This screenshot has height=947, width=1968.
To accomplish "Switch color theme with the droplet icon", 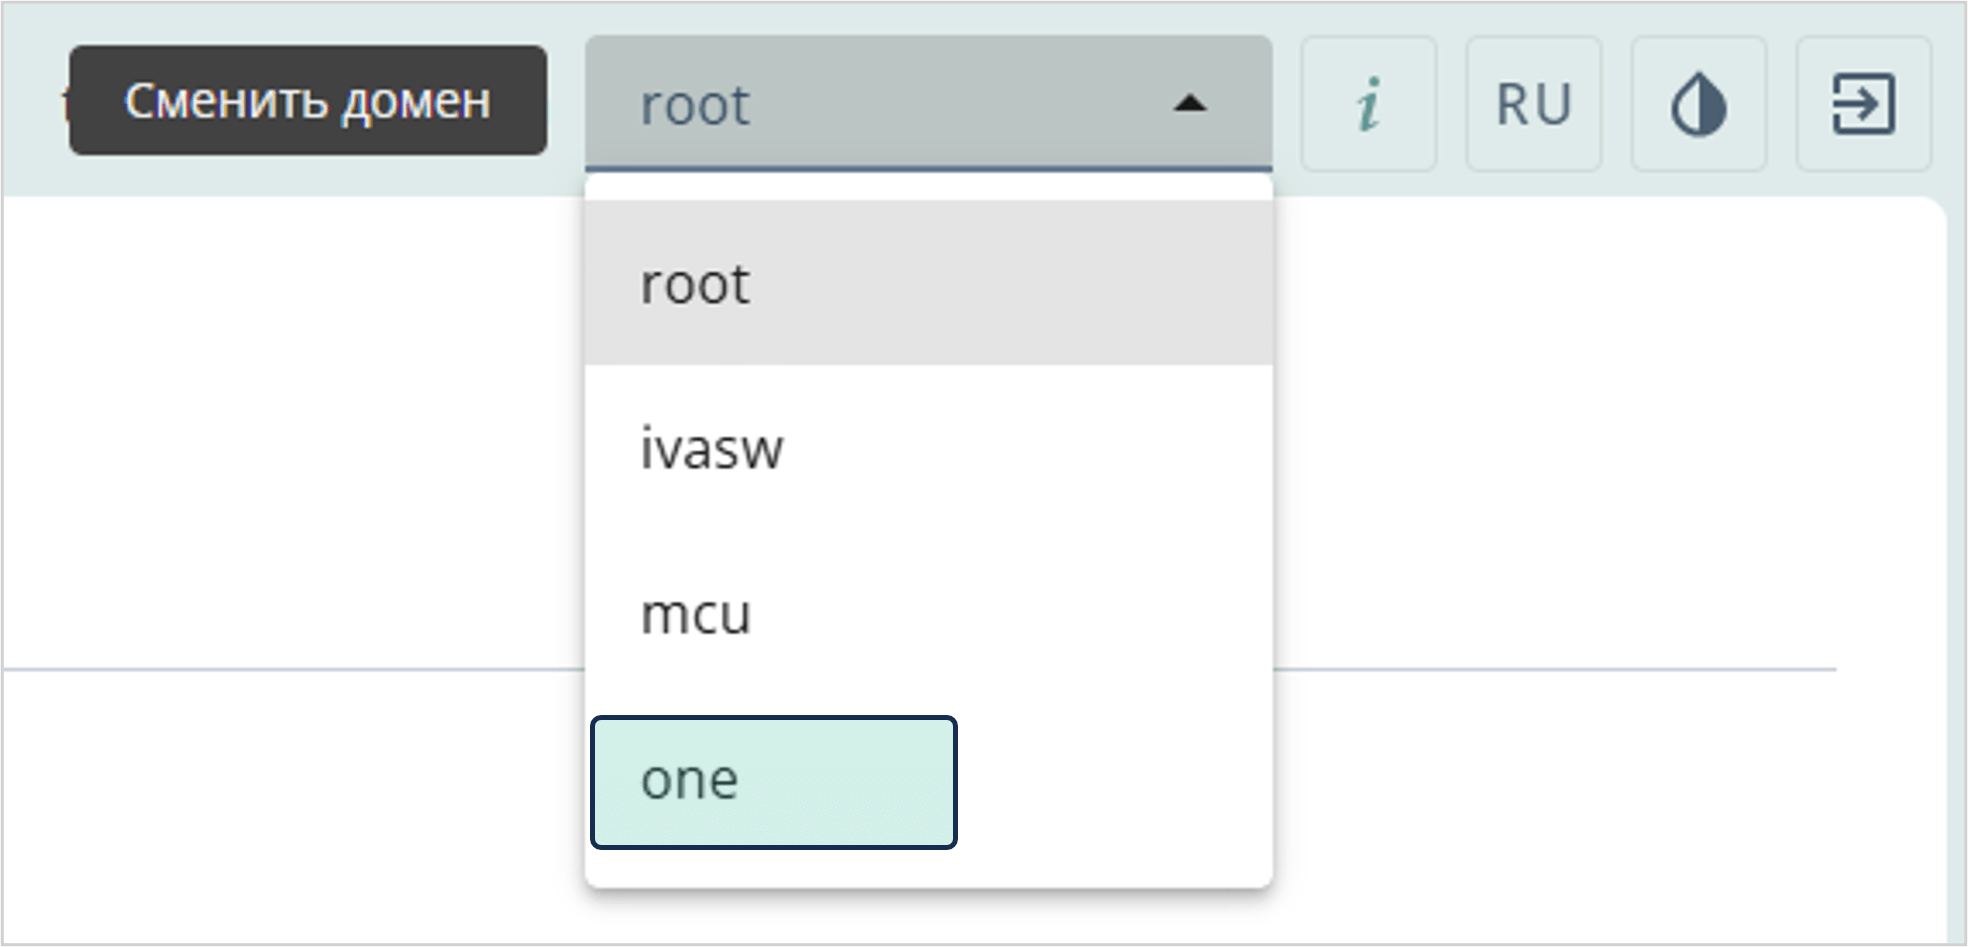I will click(x=1698, y=104).
